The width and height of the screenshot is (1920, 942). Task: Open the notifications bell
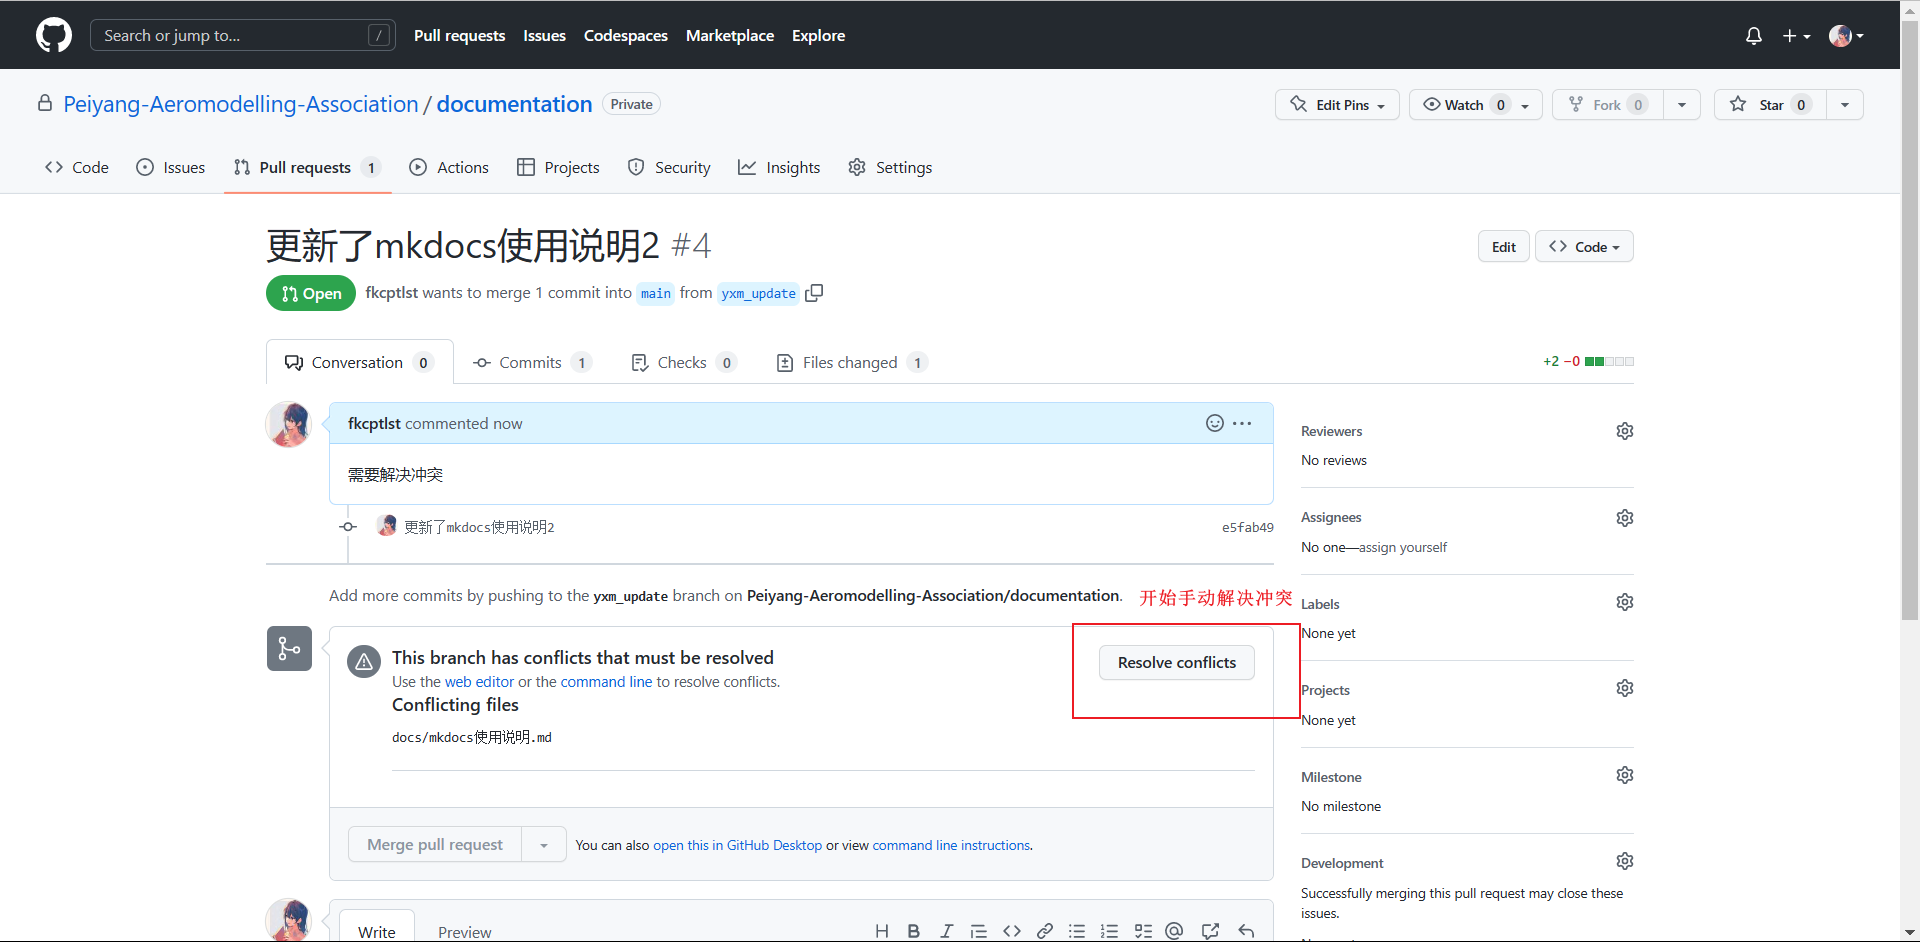[x=1753, y=36]
